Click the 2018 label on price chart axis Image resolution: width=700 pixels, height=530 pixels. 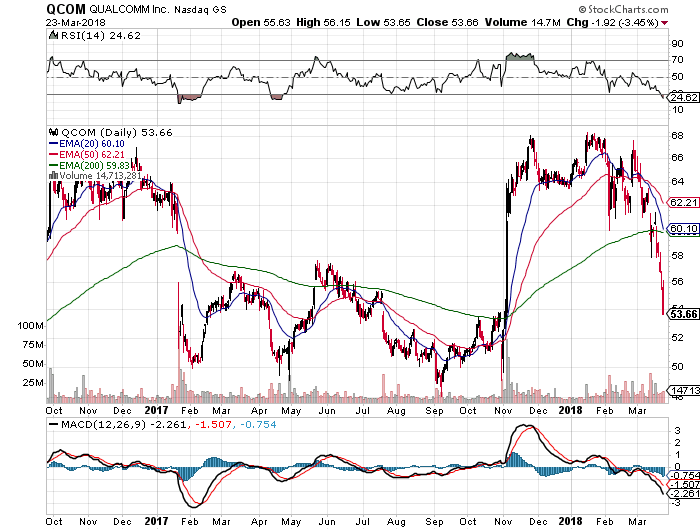pyautogui.click(x=570, y=410)
